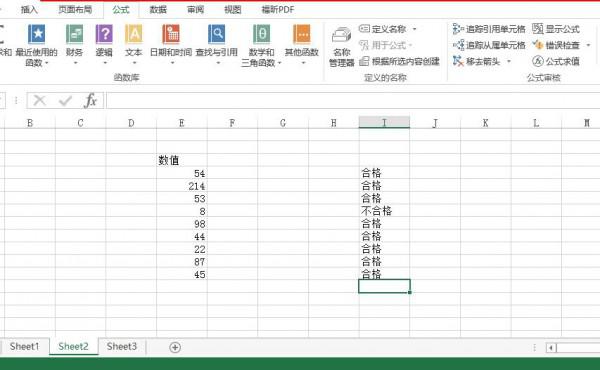Expand the Error Checking (错误检查) dropdown arrow

click(x=588, y=45)
